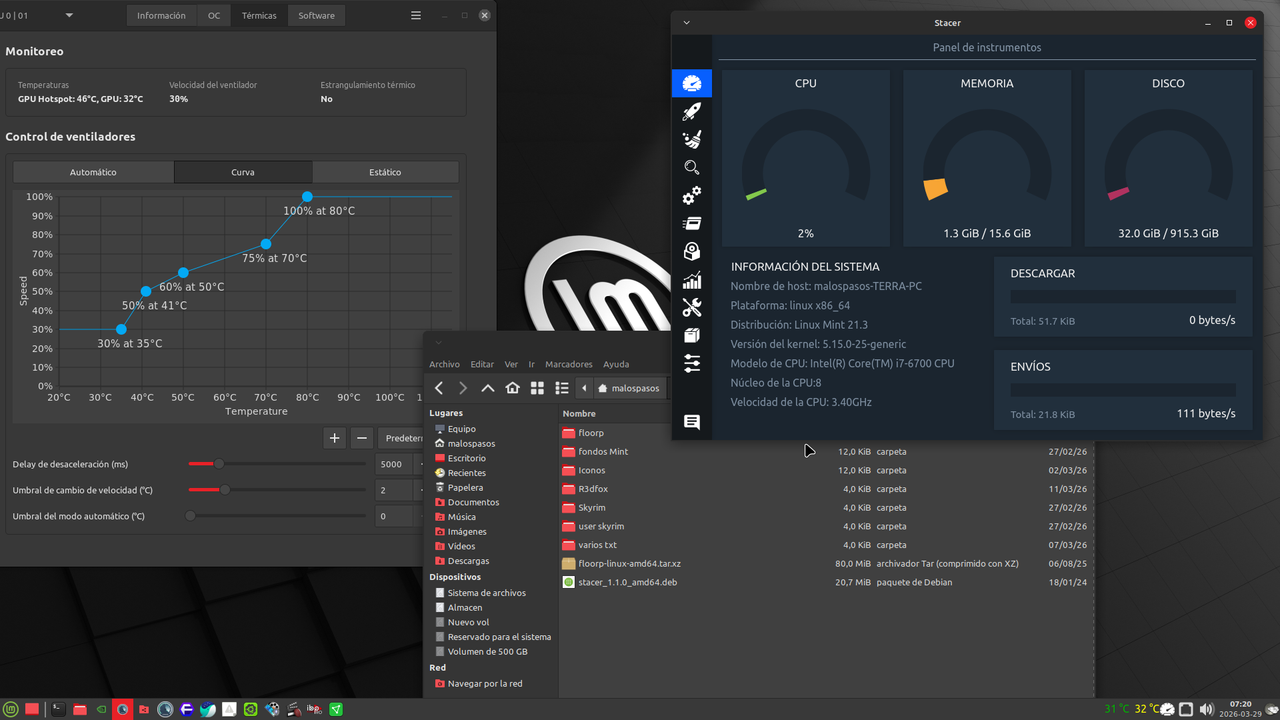Select fan curve point 75% at 70°C

(266, 244)
